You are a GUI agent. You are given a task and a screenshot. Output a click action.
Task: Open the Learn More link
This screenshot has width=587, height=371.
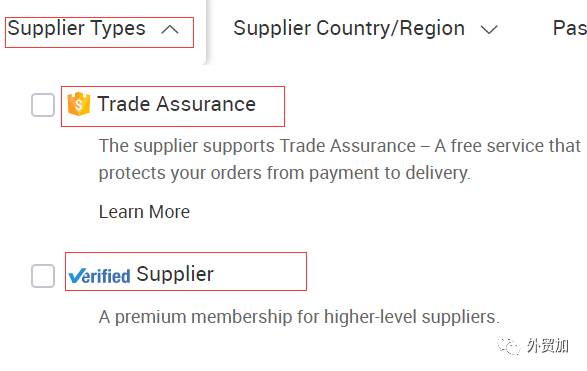(144, 212)
